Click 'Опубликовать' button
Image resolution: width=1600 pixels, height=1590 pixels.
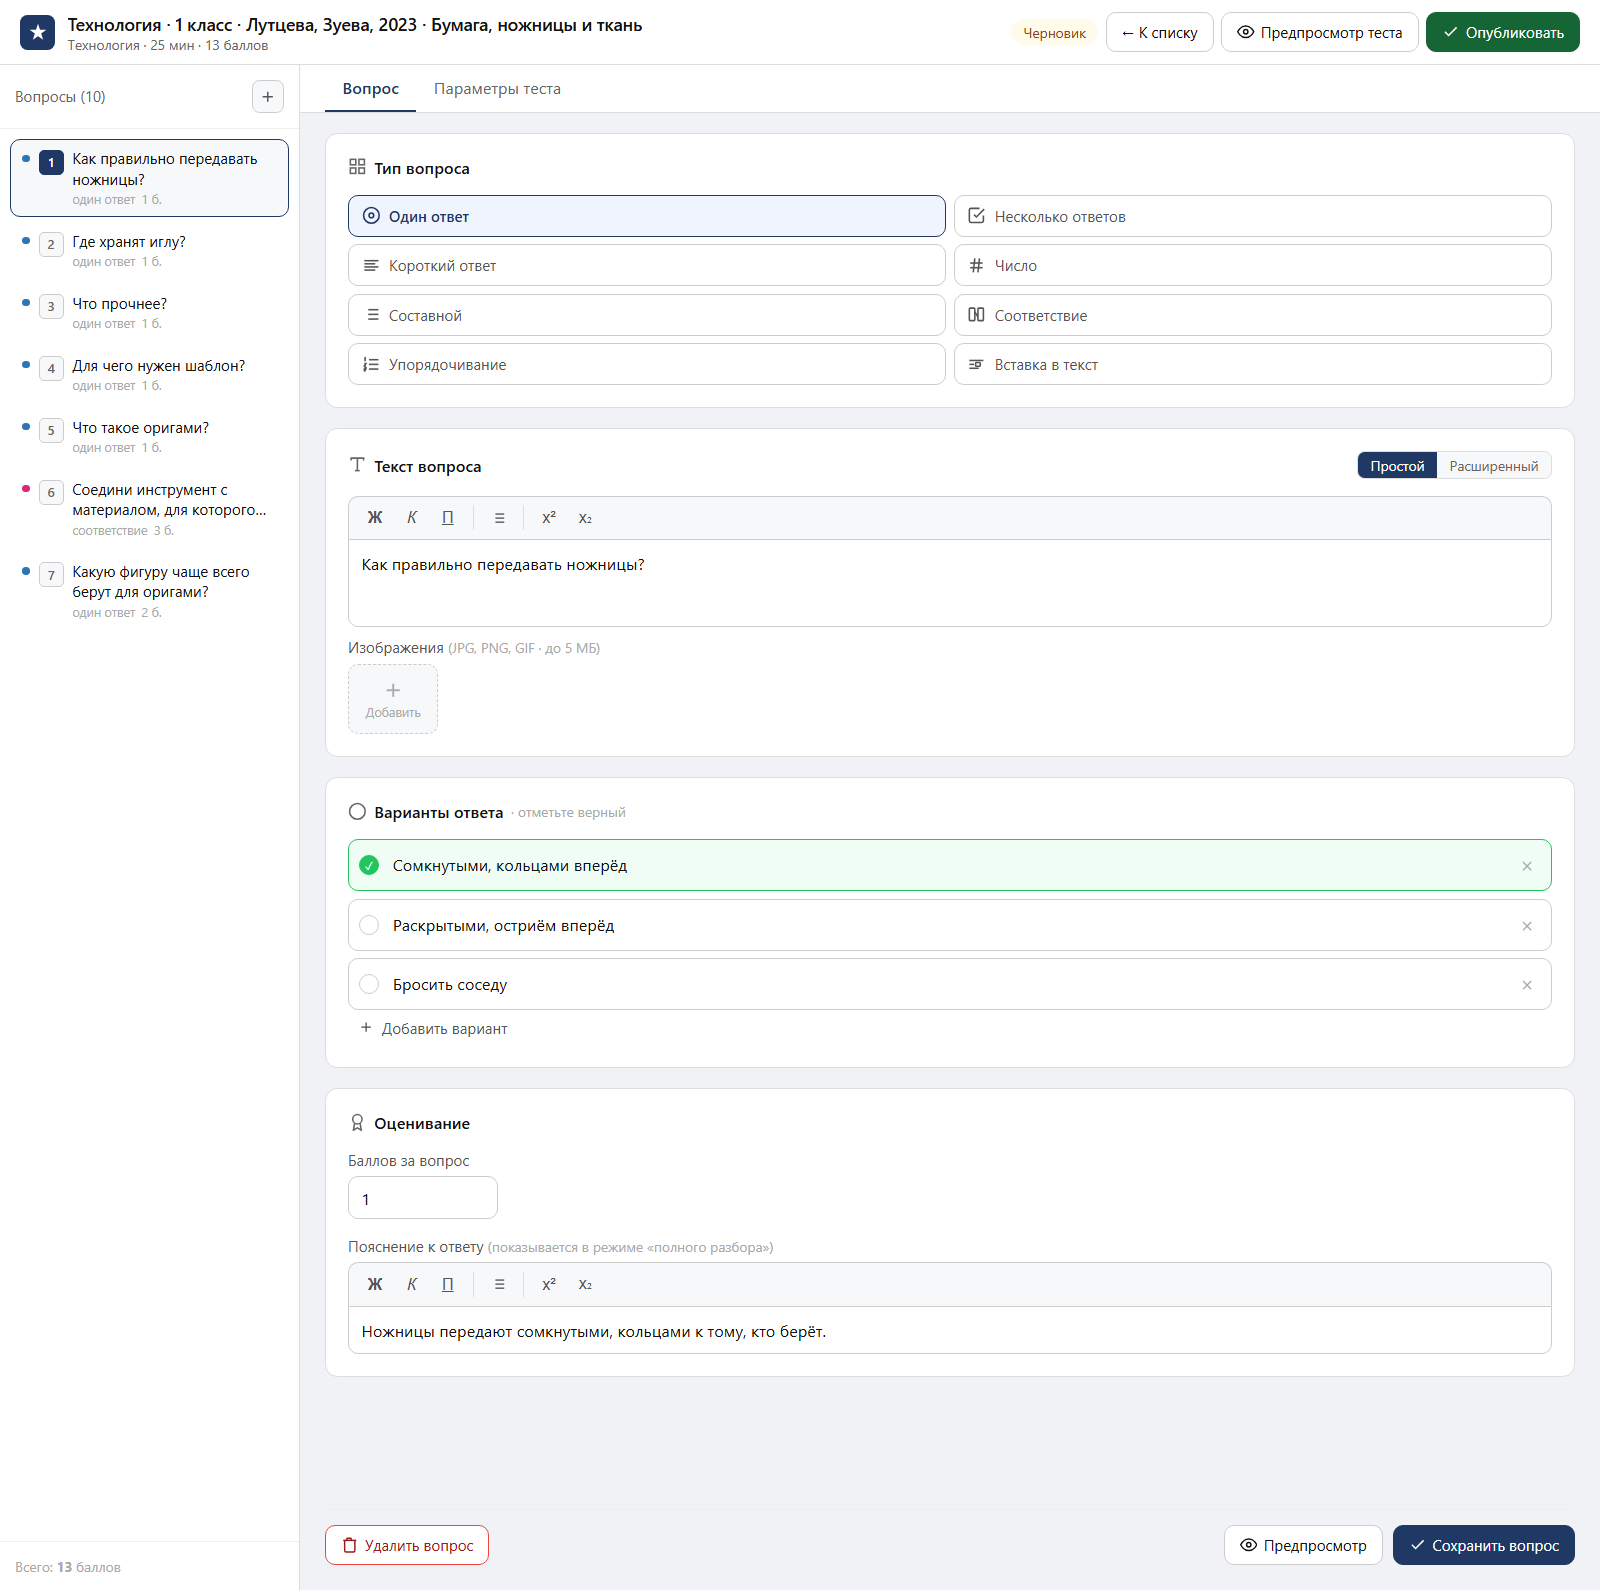click(x=1502, y=32)
